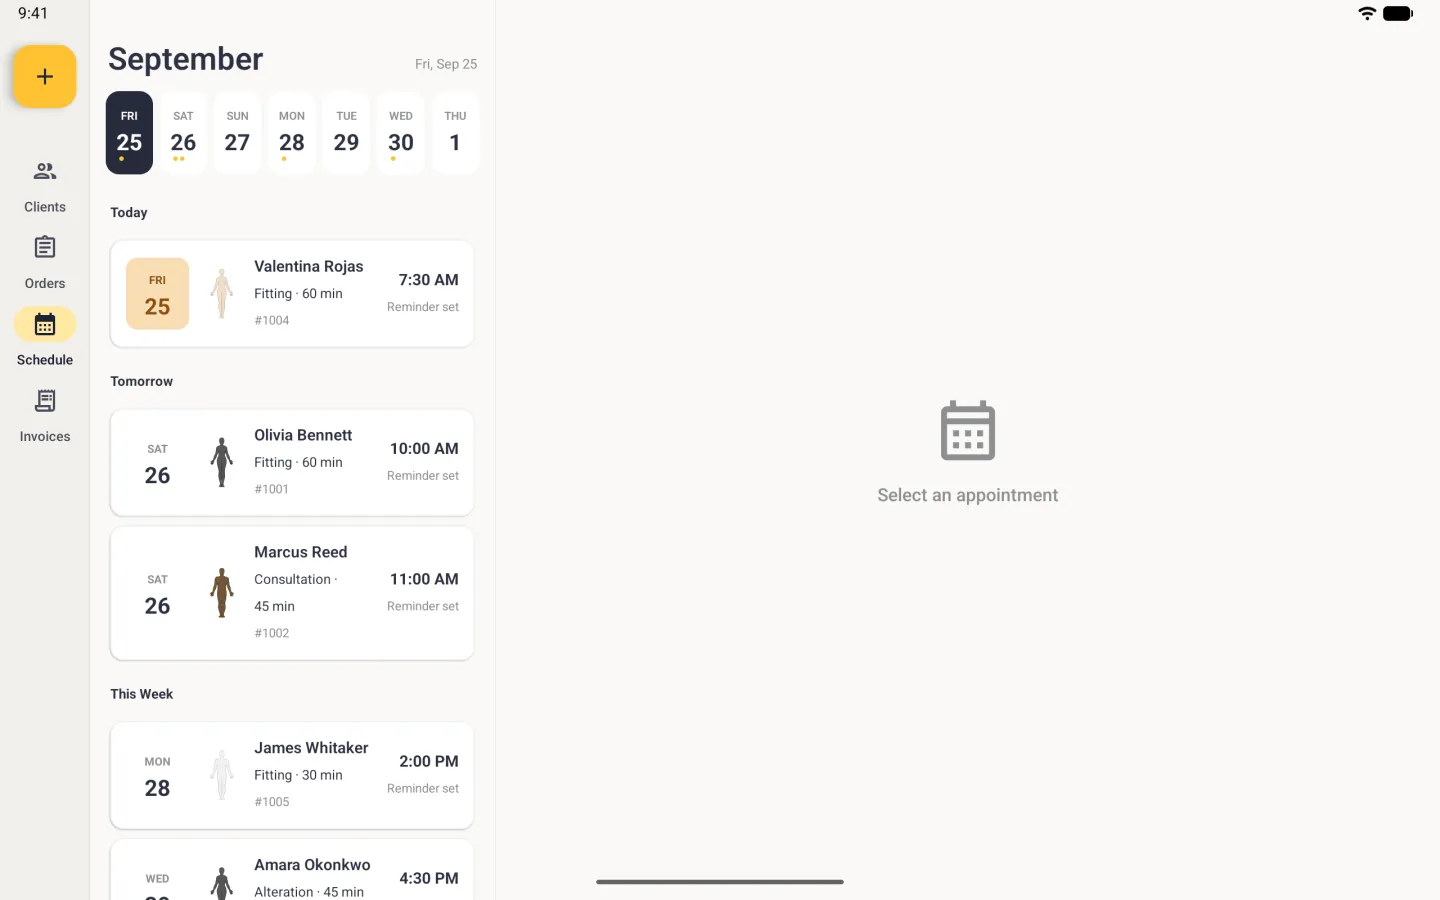The height and width of the screenshot is (900, 1440).
Task: Select the Schedule calendar icon
Action: coord(45,324)
